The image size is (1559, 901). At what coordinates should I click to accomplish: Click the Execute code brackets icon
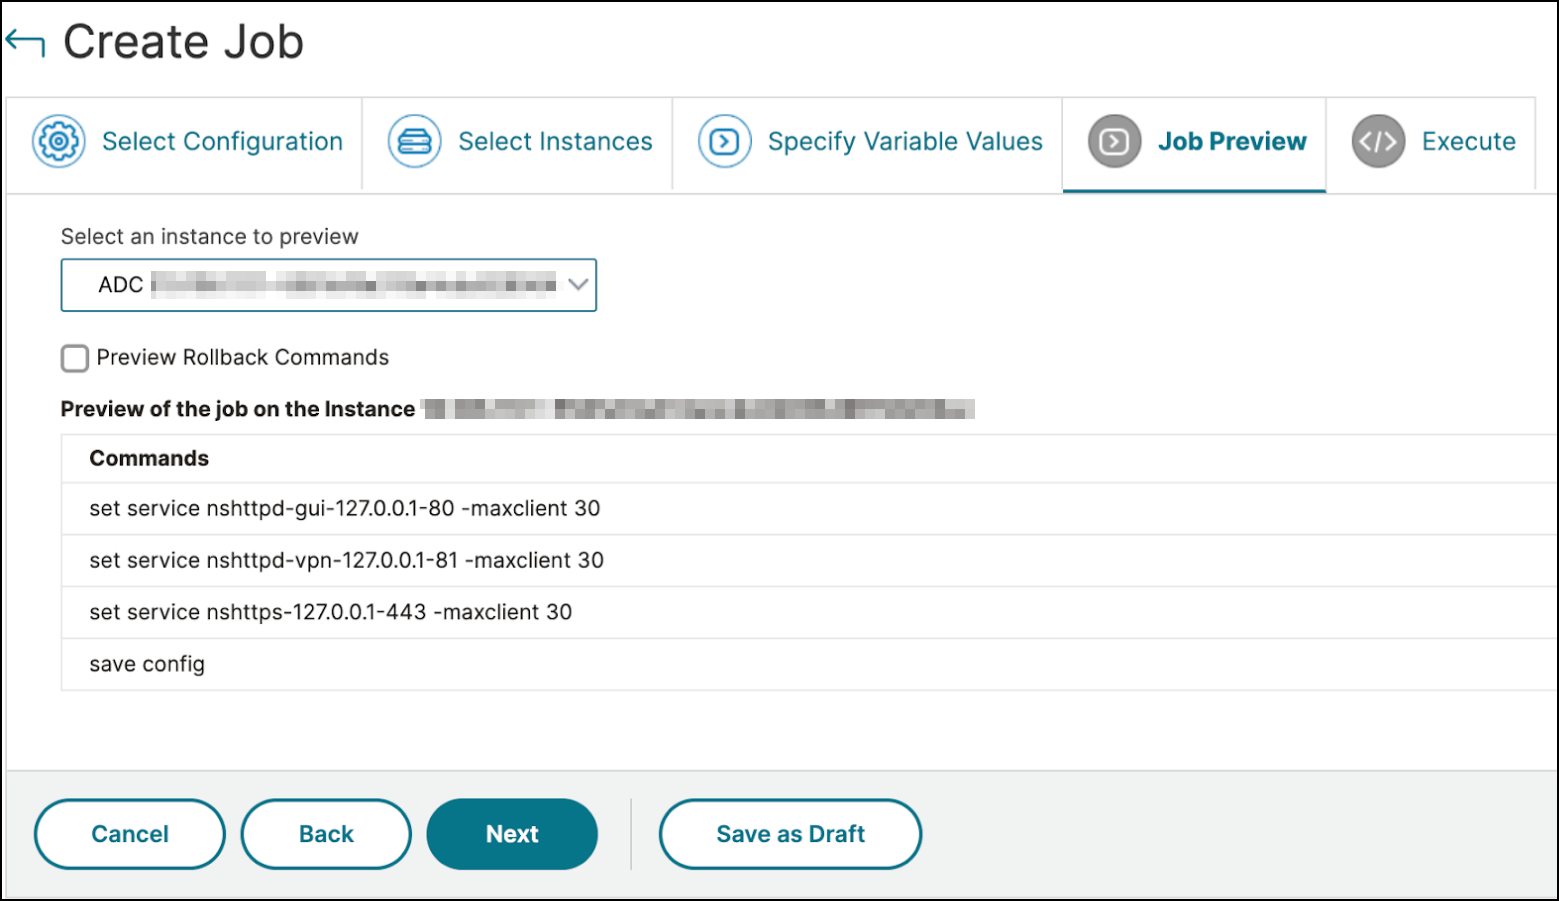pos(1378,141)
